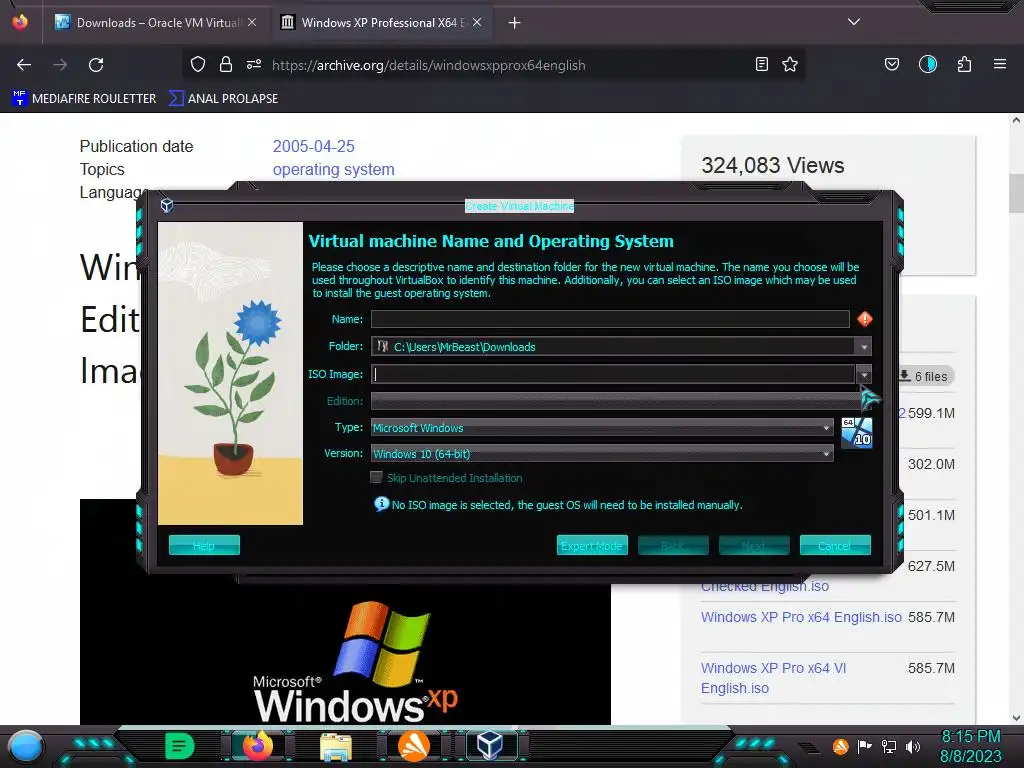Open Firefox from the taskbar

257,746
